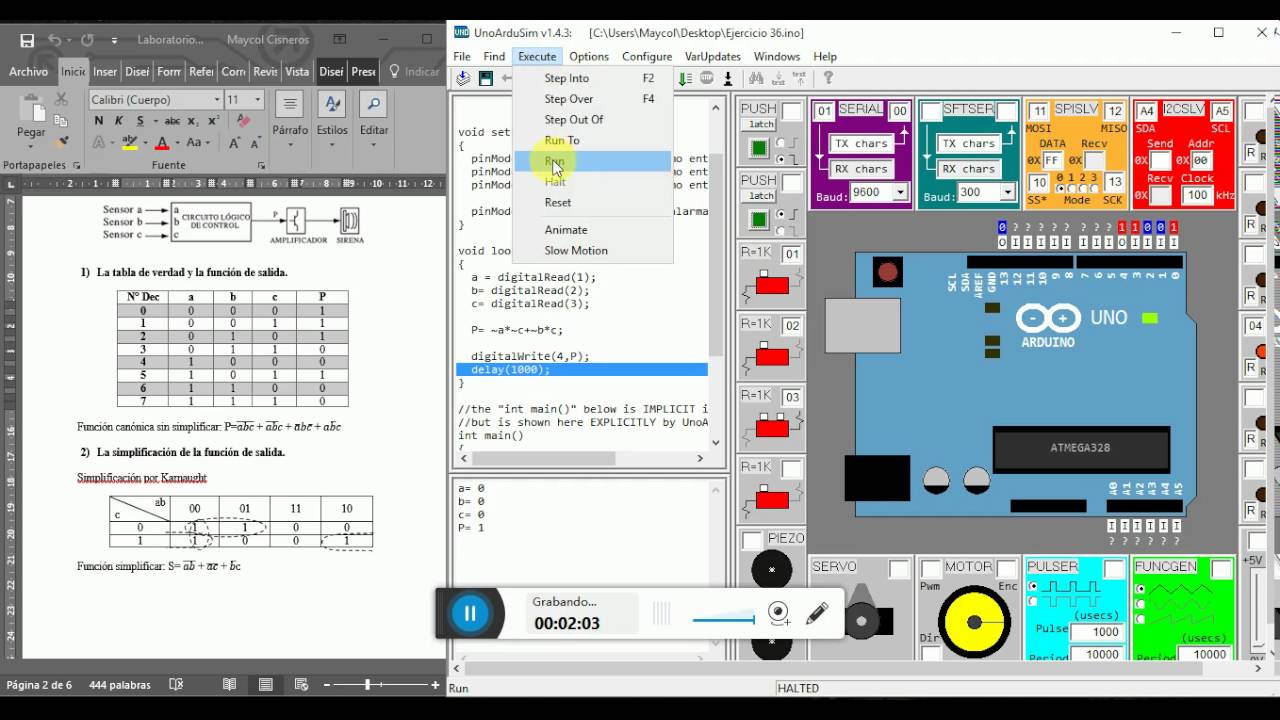This screenshot has height=720, width=1280.
Task: Open UnoArduSim help question mark icon
Action: pos(828,78)
